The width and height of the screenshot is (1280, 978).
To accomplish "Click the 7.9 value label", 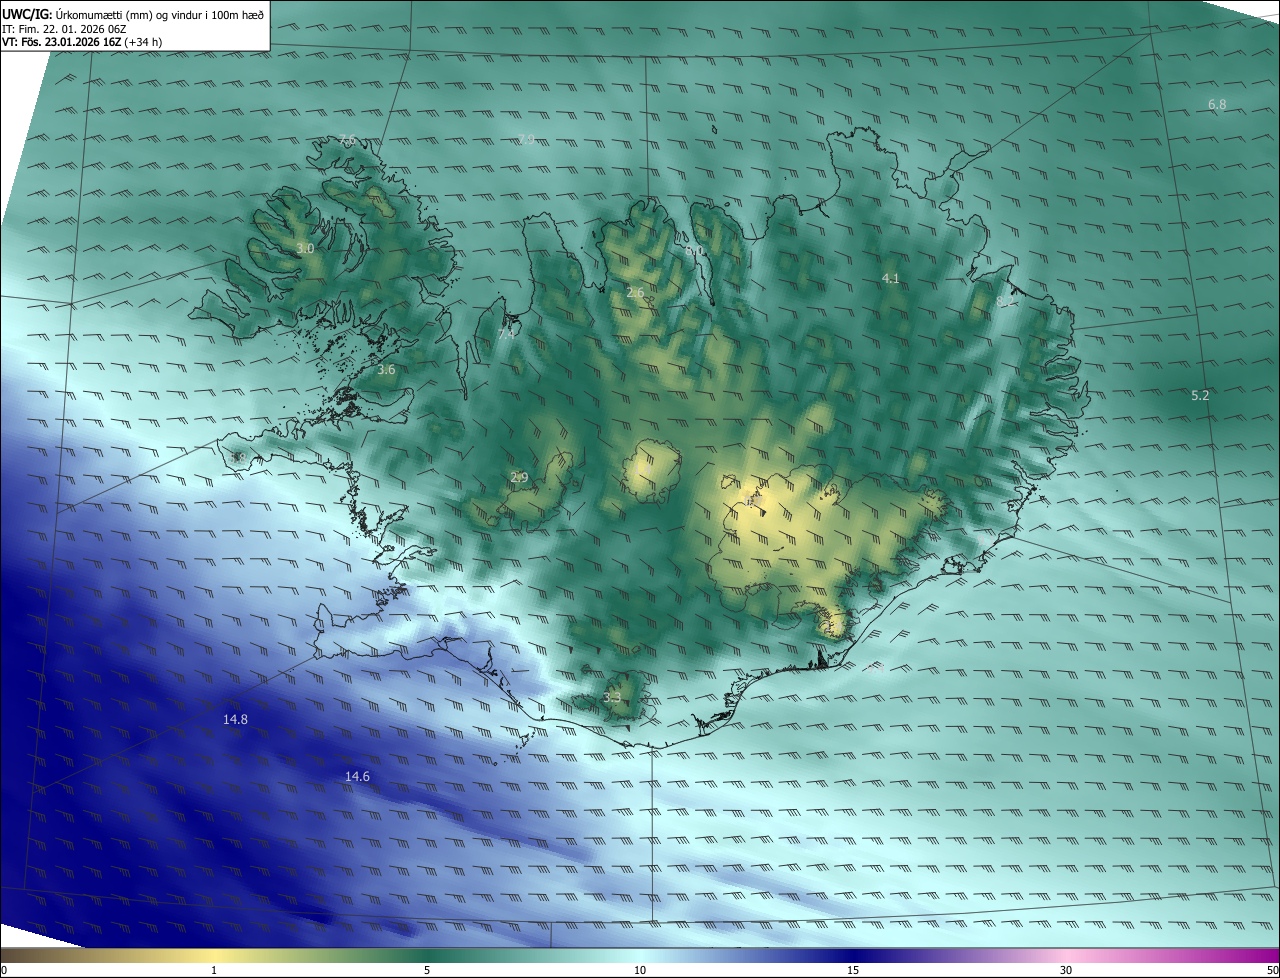I will [527, 139].
